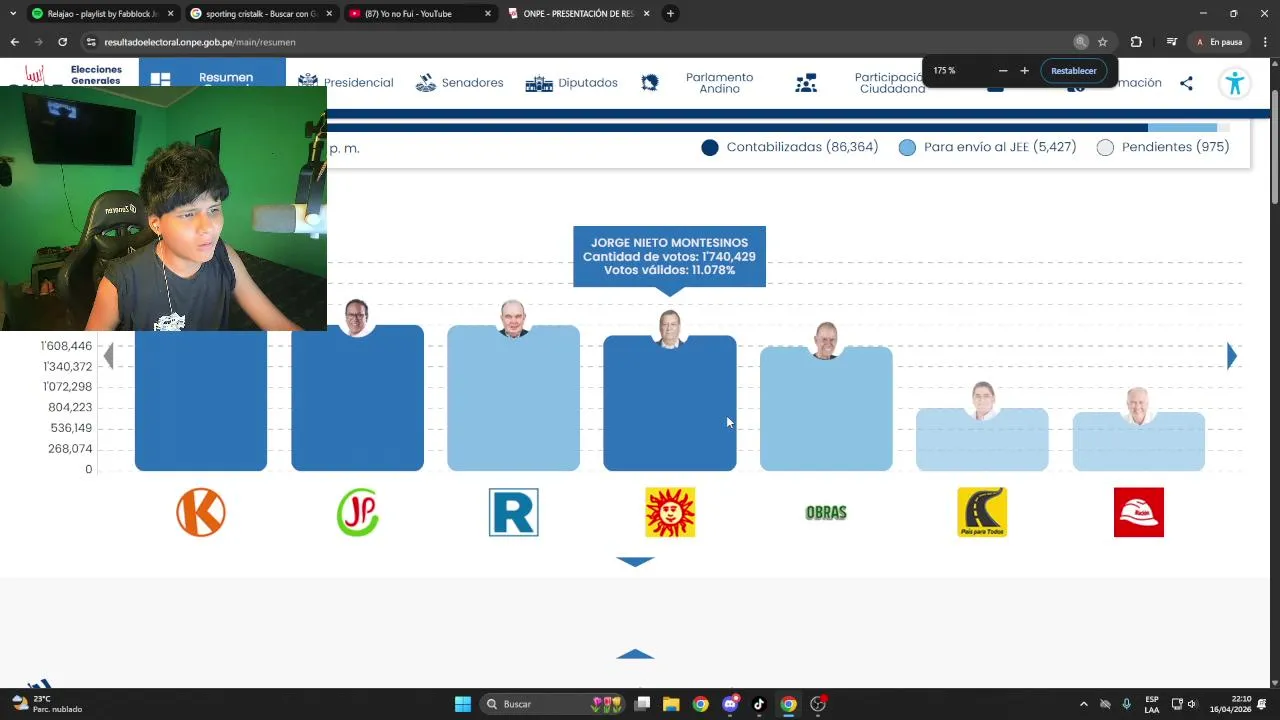Click the OBRAS party logo

tap(826, 512)
